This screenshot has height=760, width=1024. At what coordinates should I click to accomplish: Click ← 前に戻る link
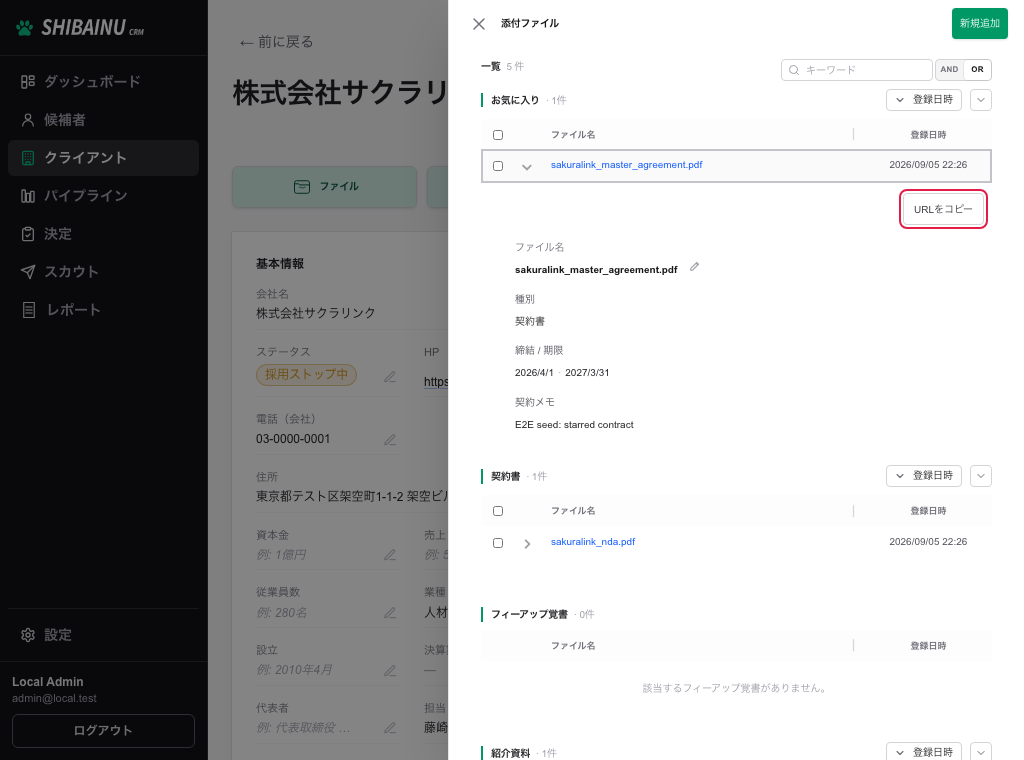click(276, 42)
